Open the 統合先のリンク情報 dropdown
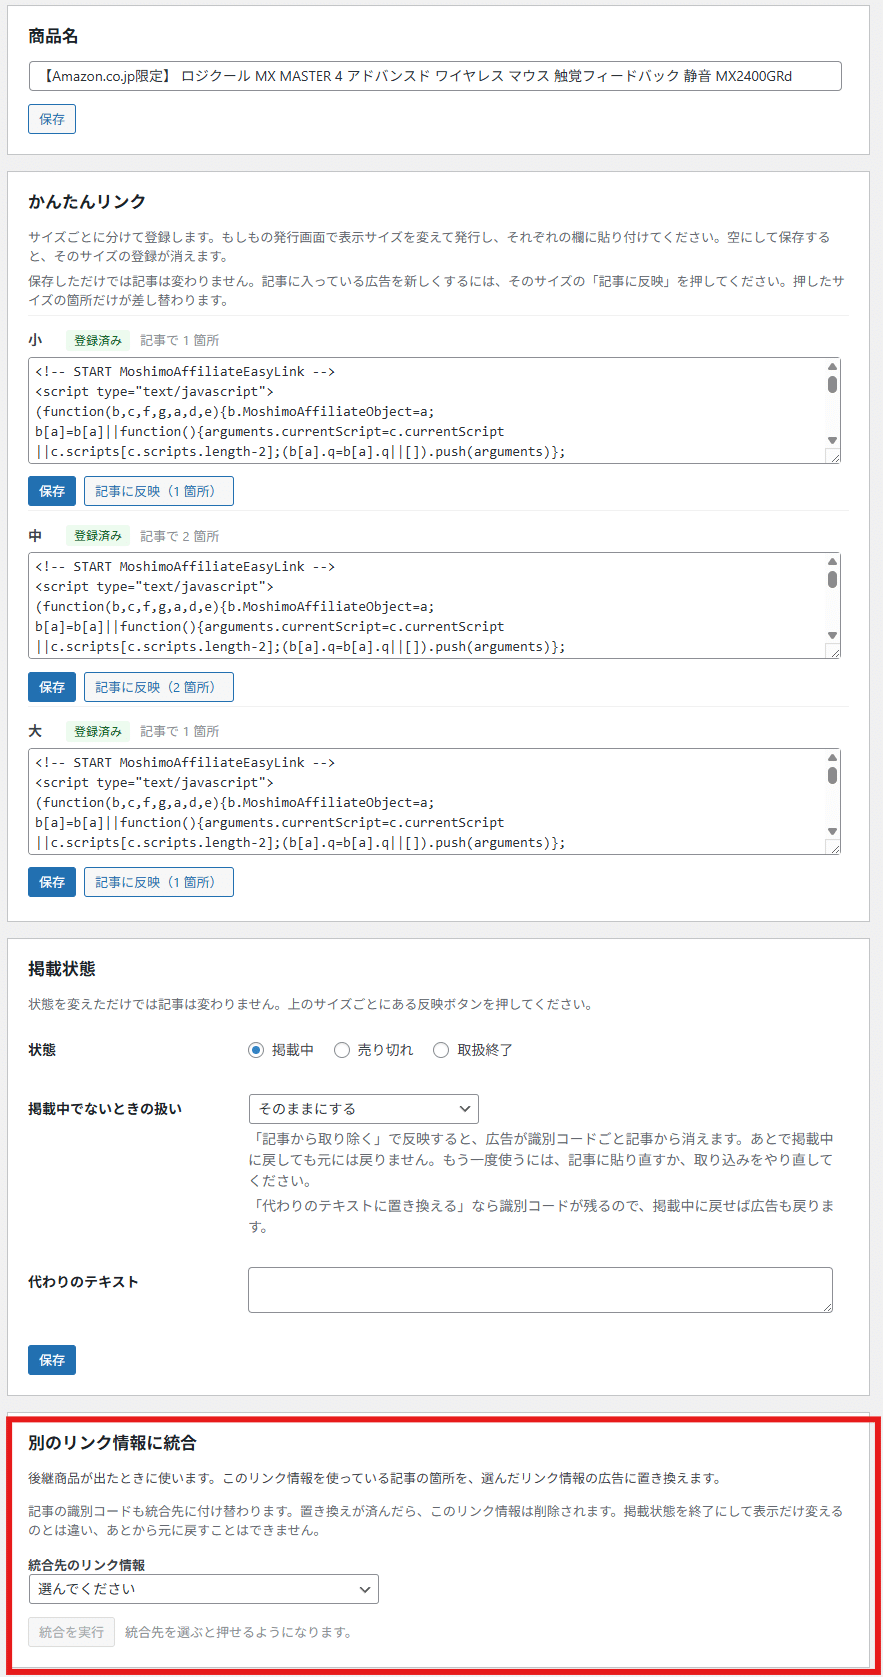The image size is (883, 1677). click(204, 1589)
